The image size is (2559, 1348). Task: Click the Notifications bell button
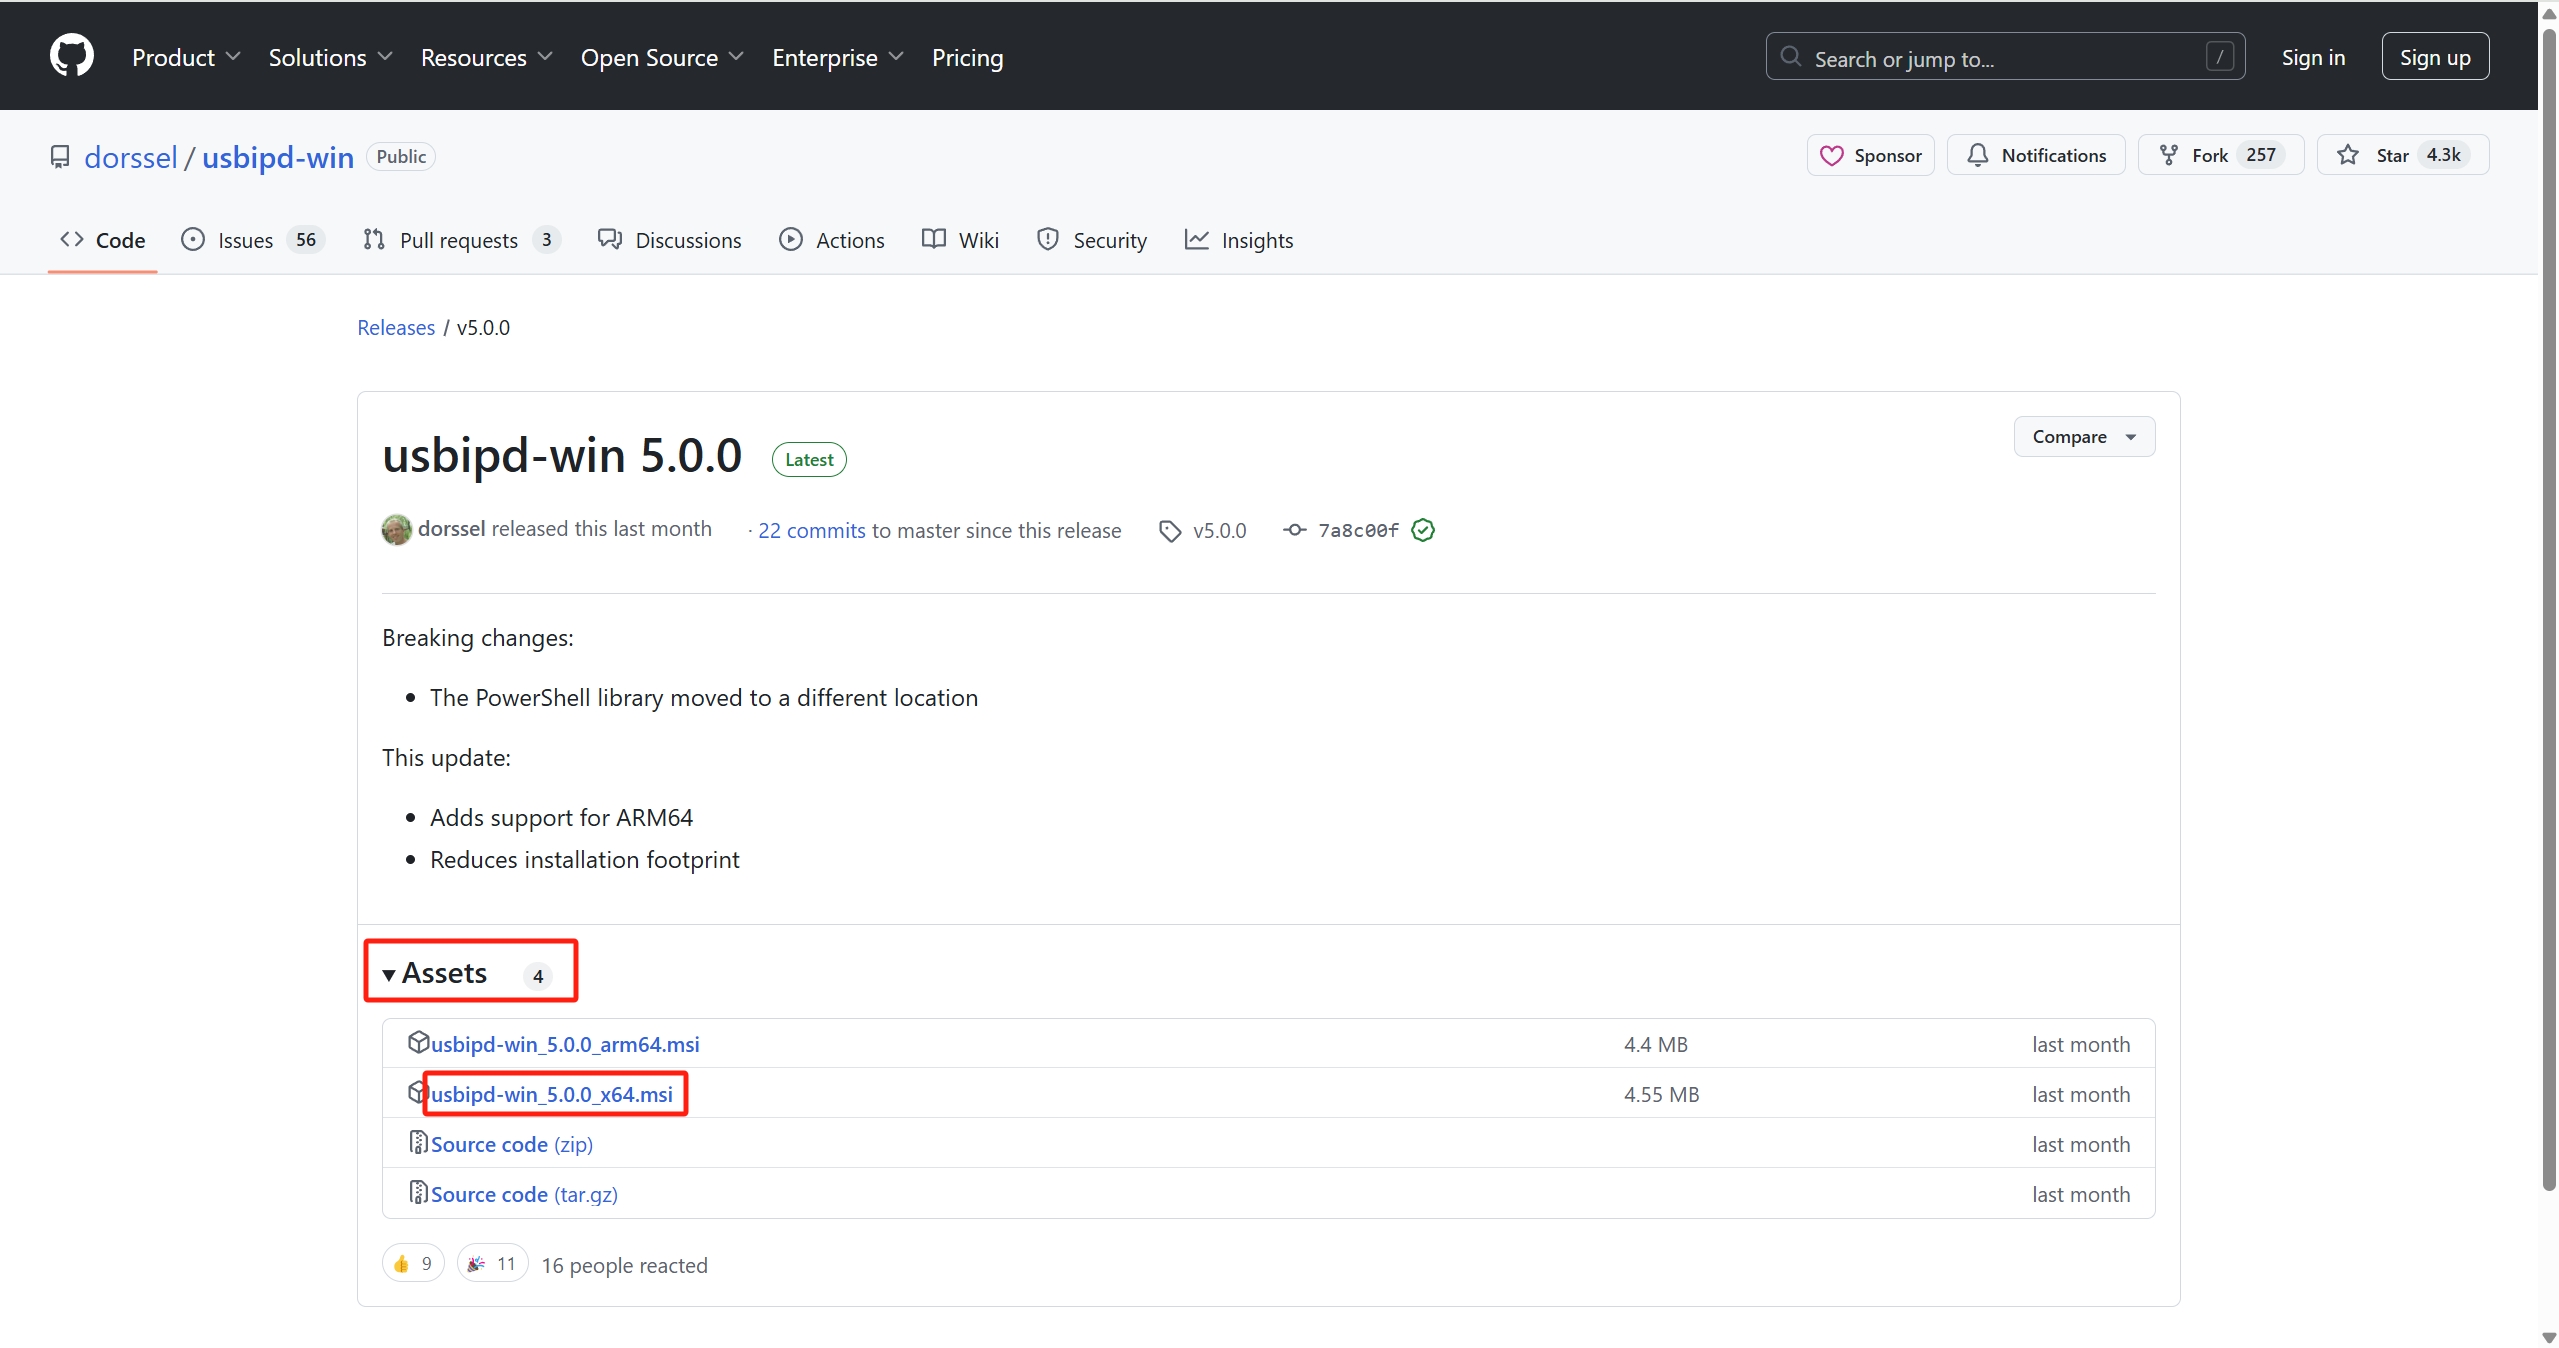click(x=2035, y=155)
